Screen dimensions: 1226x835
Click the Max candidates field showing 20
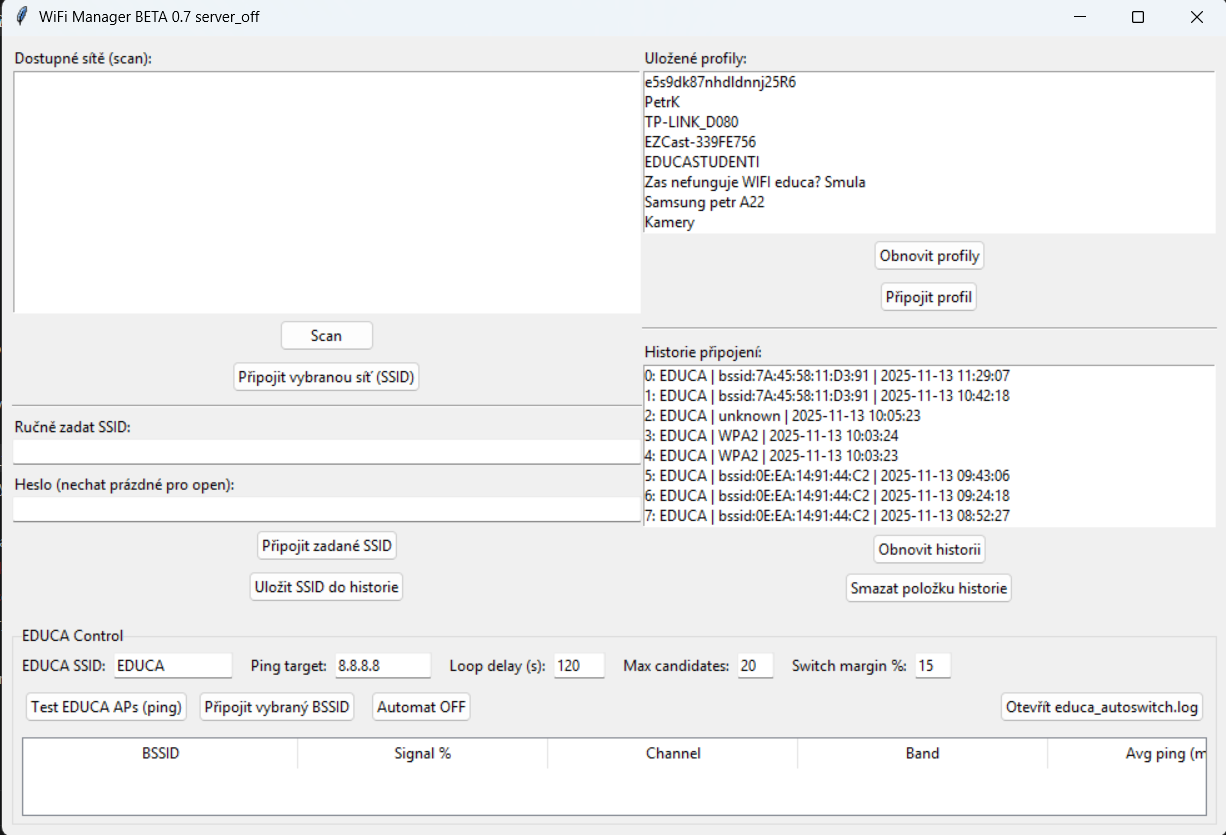[756, 665]
